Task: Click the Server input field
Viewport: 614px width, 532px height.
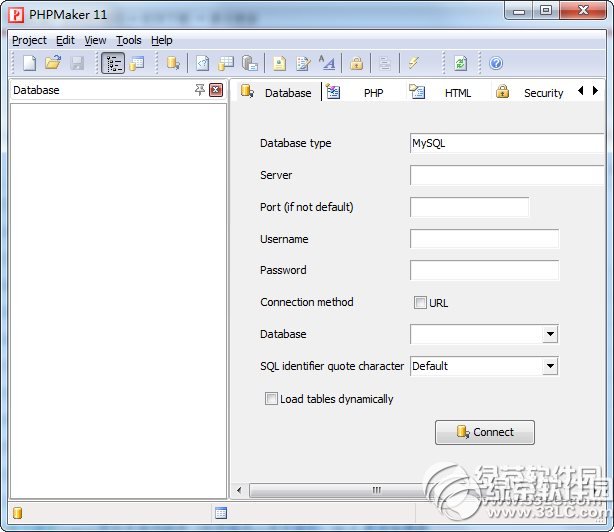Action: point(507,175)
